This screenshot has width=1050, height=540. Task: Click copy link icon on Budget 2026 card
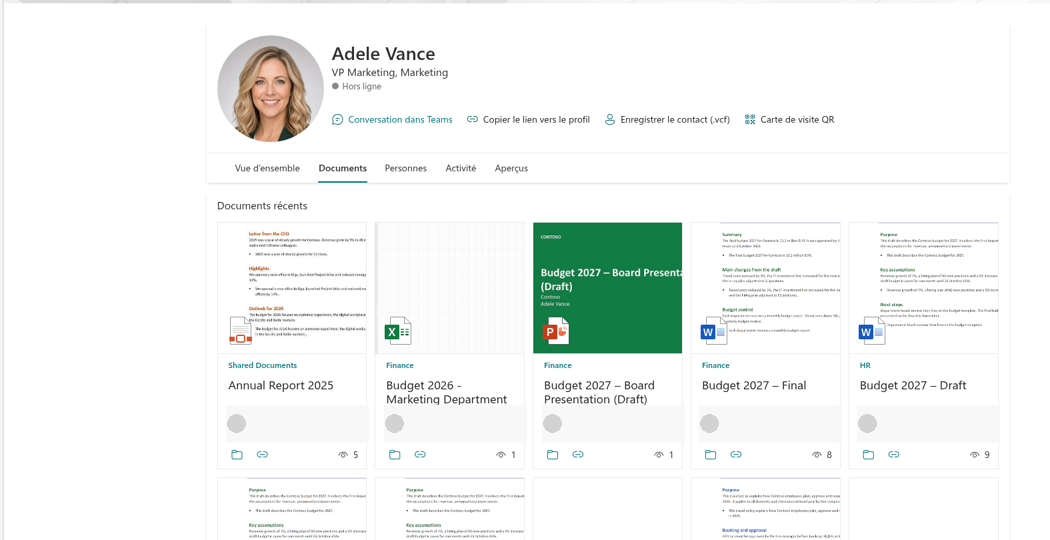(420, 455)
